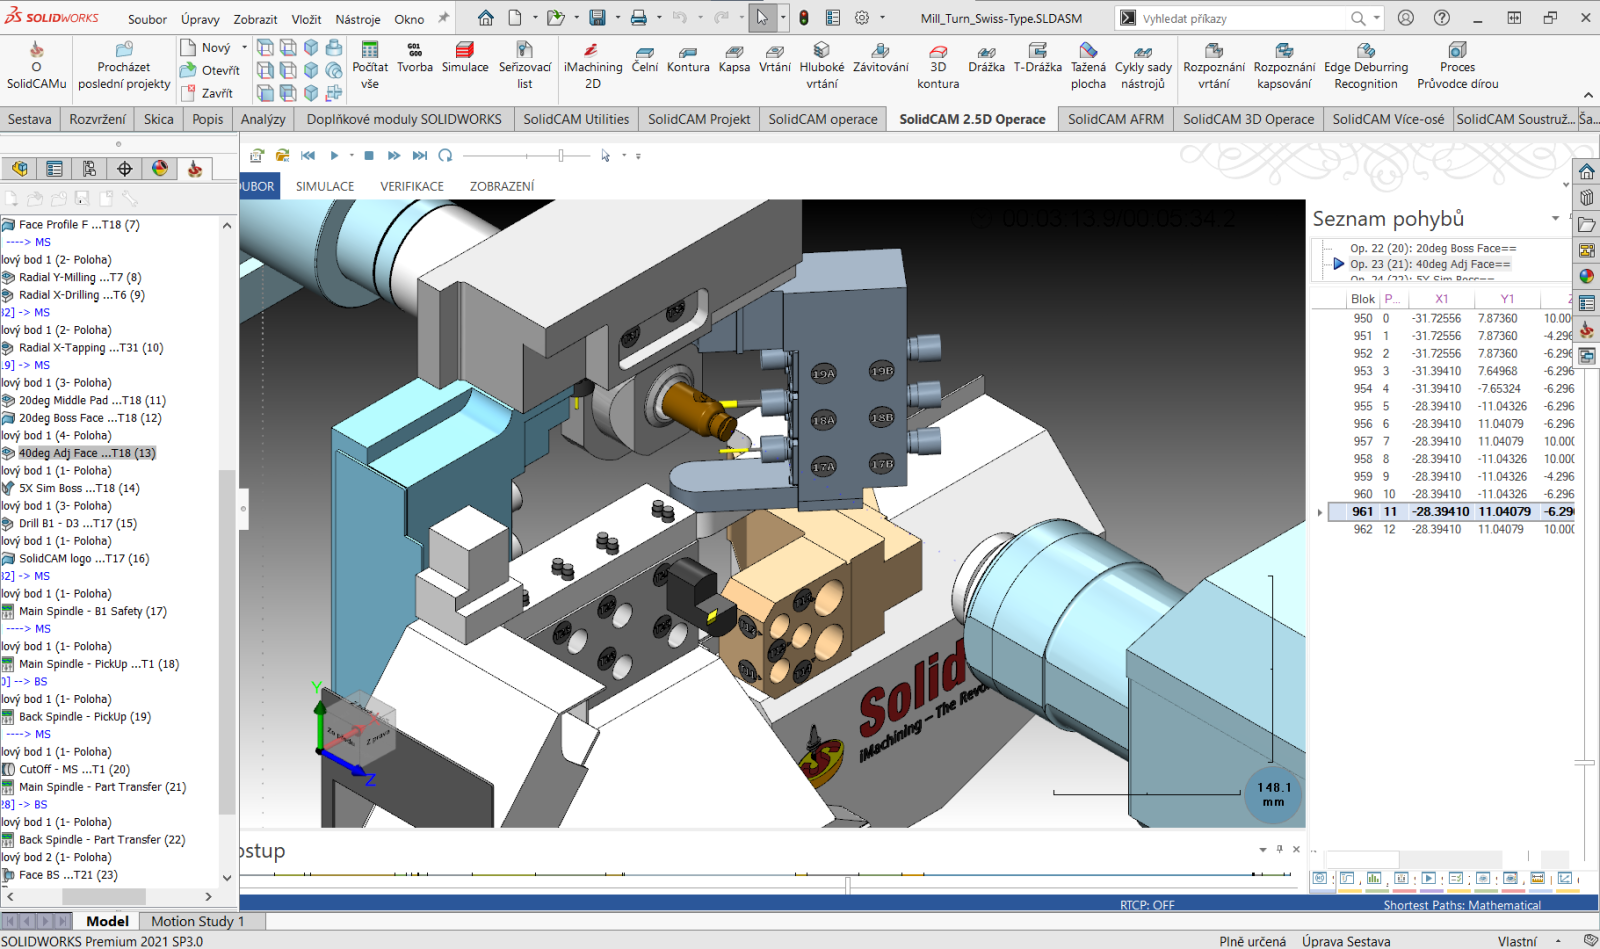
Task: Expand the Seznam pohybů panel dropdown
Action: (1555, 218)
